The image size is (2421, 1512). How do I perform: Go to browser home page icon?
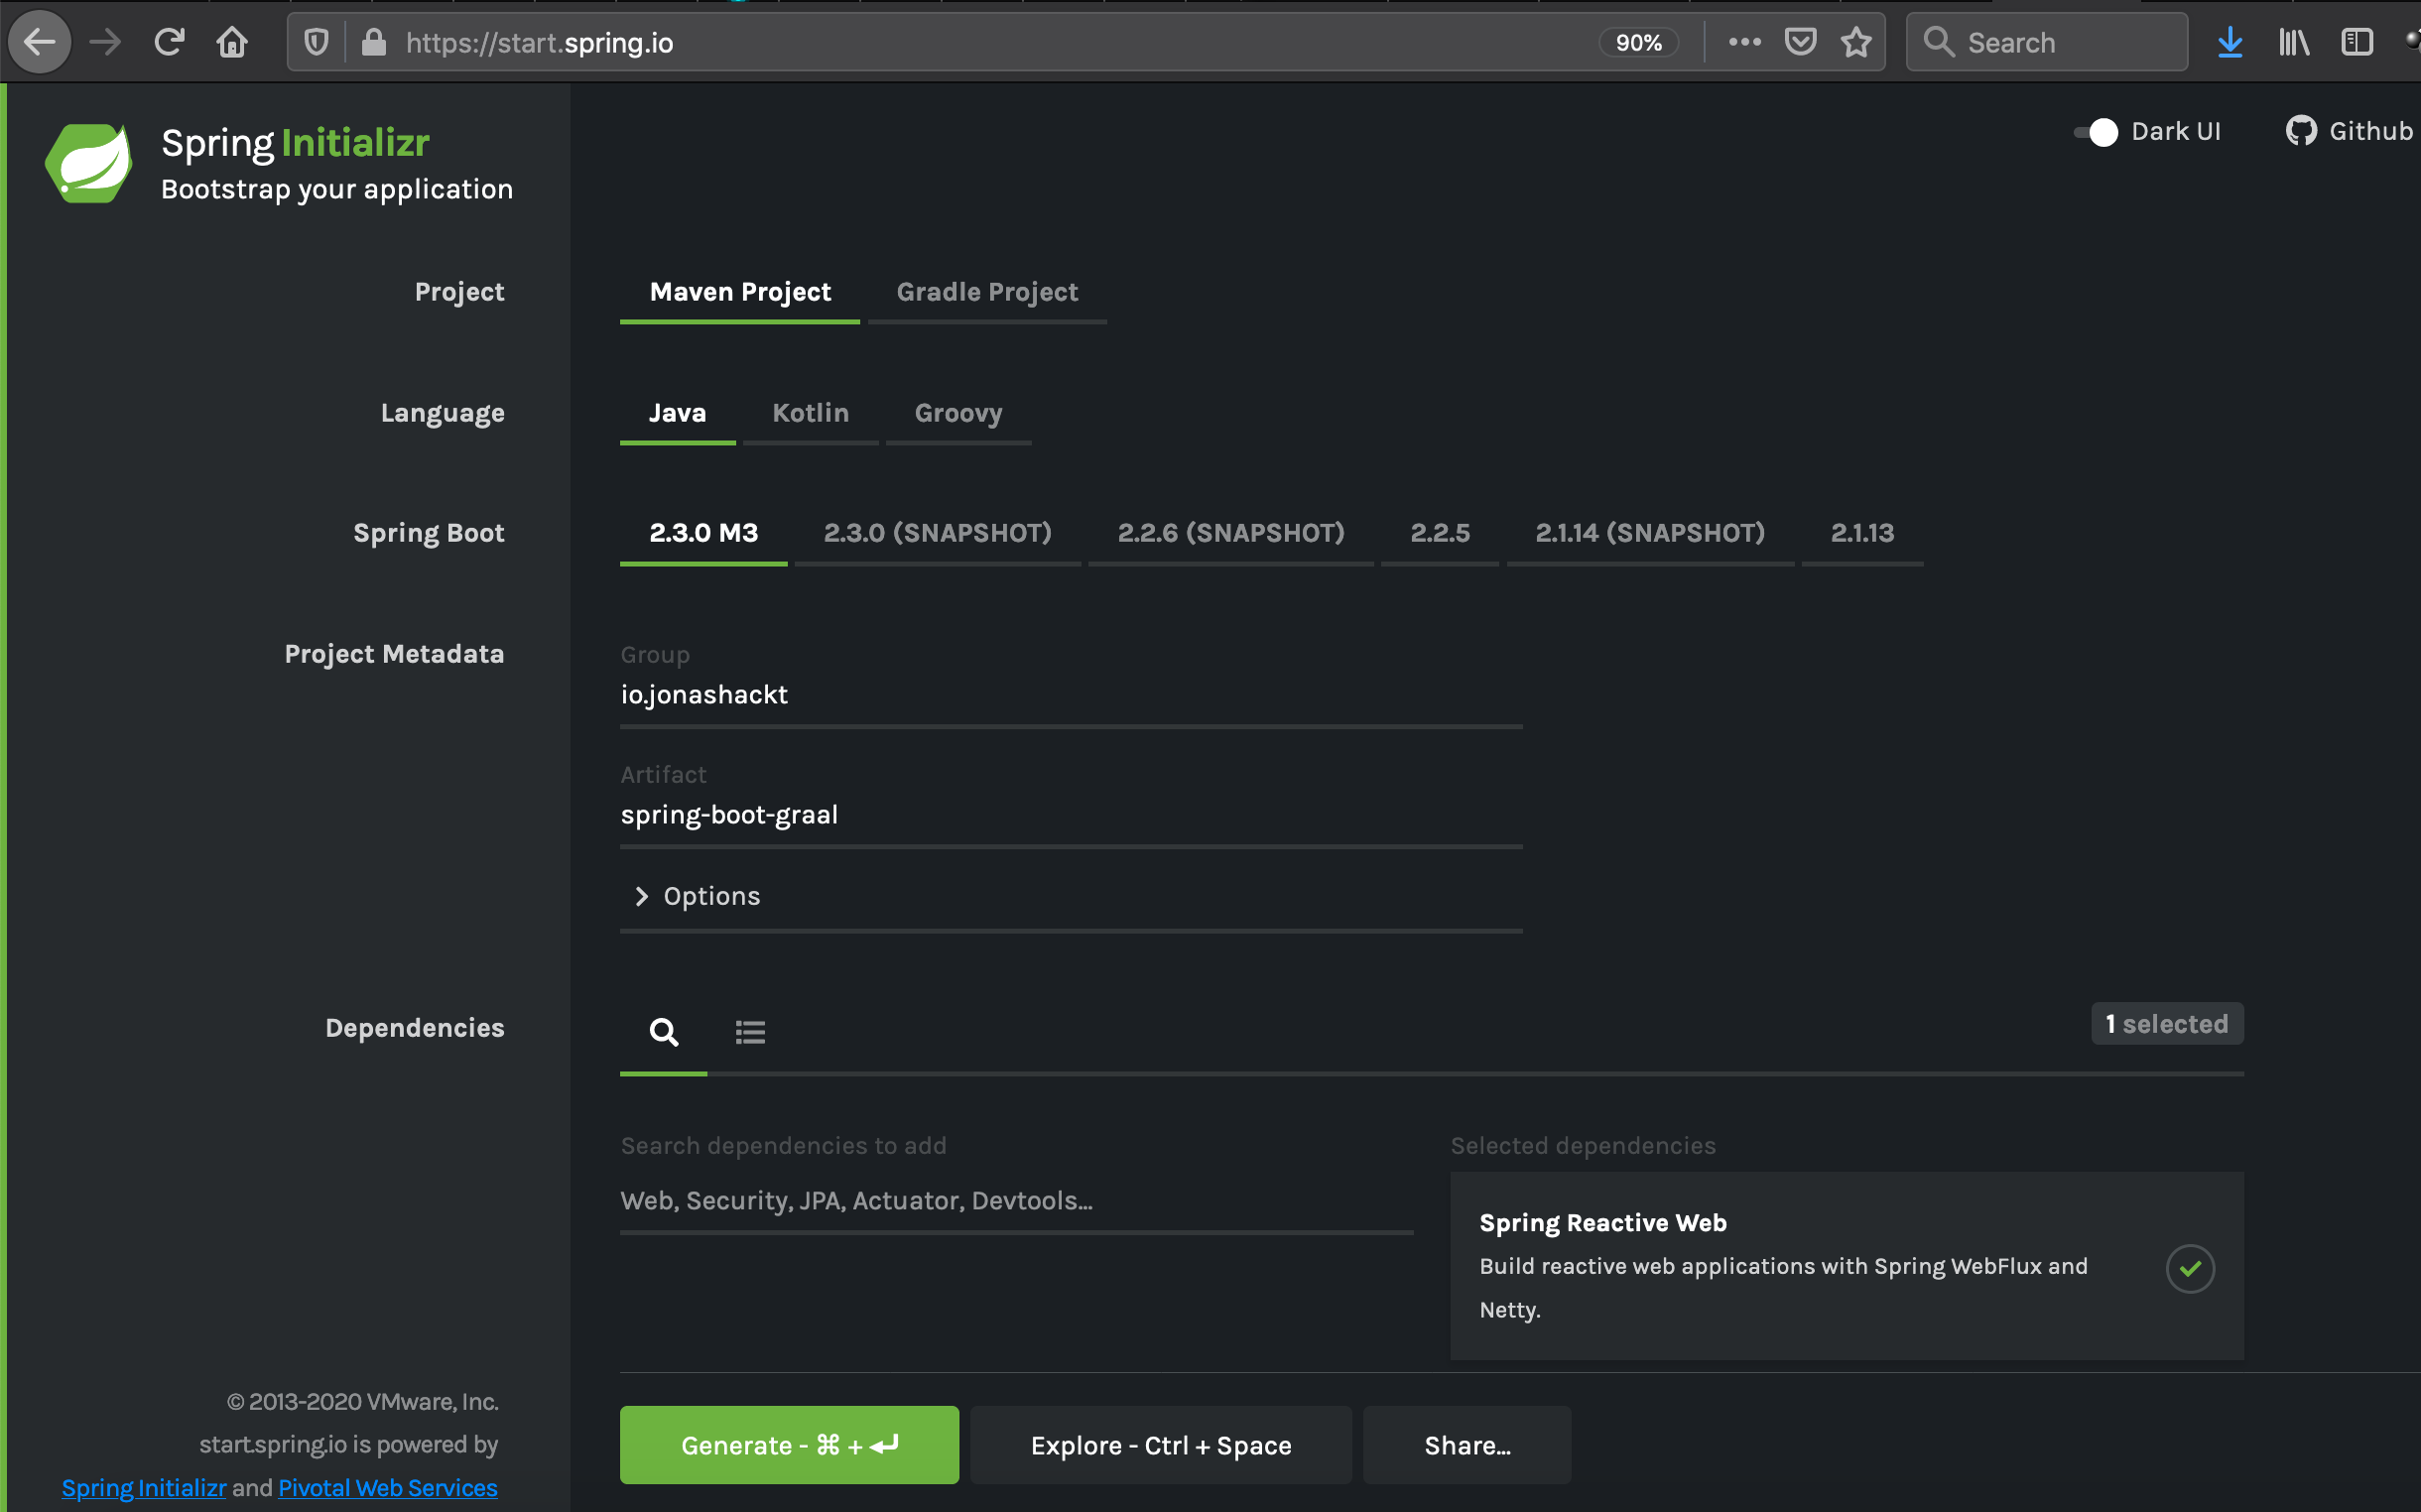(x=232, y=42)
